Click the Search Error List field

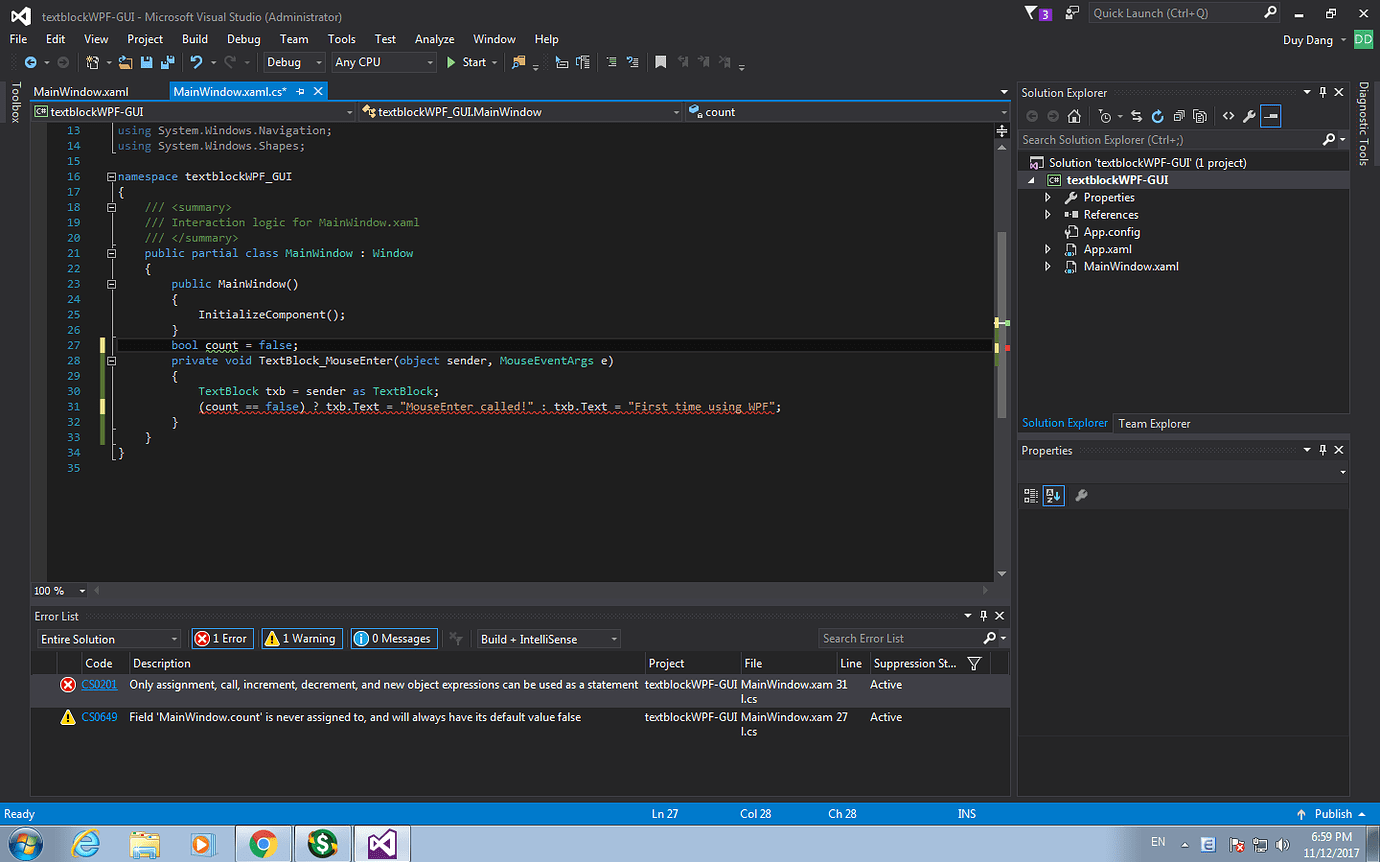click(898, 638)
